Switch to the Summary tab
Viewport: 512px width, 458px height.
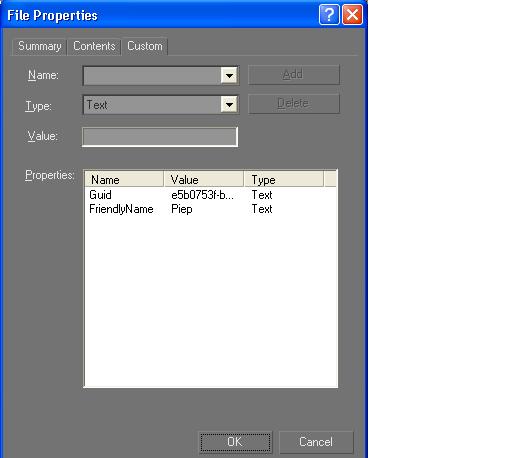(x=40, y=46)
